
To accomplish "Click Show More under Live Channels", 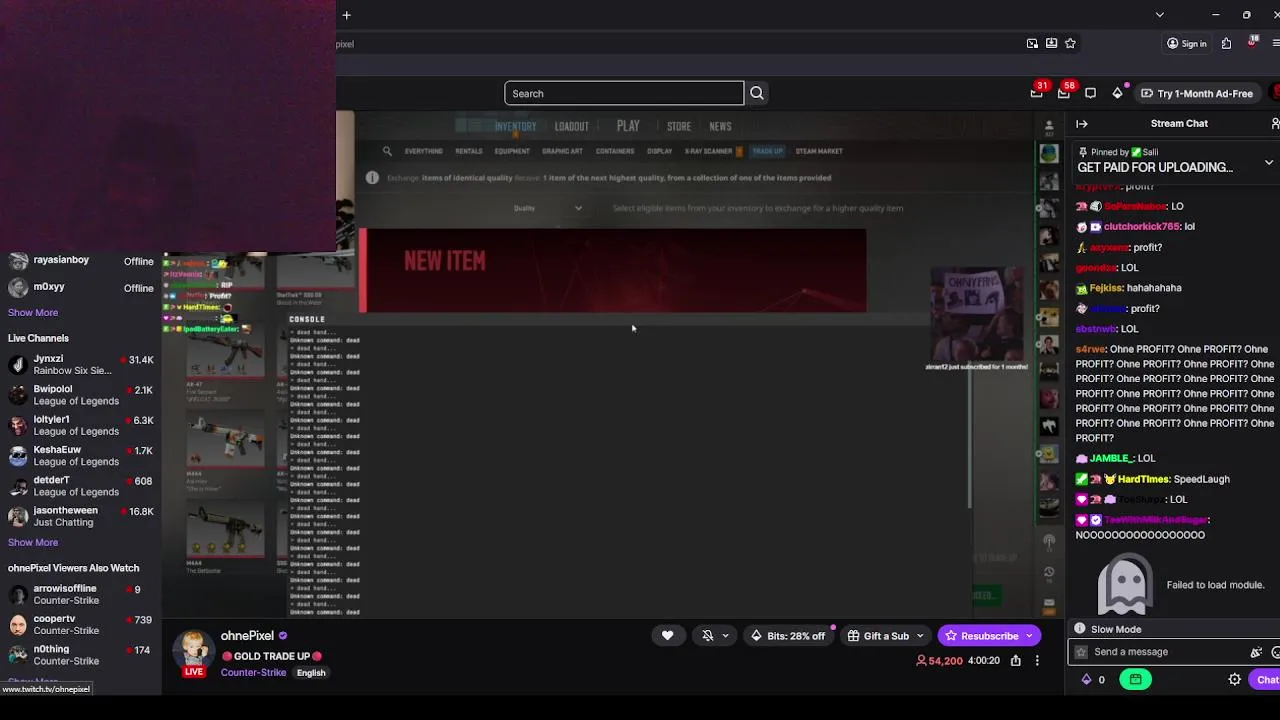I will tap(33, 542).
